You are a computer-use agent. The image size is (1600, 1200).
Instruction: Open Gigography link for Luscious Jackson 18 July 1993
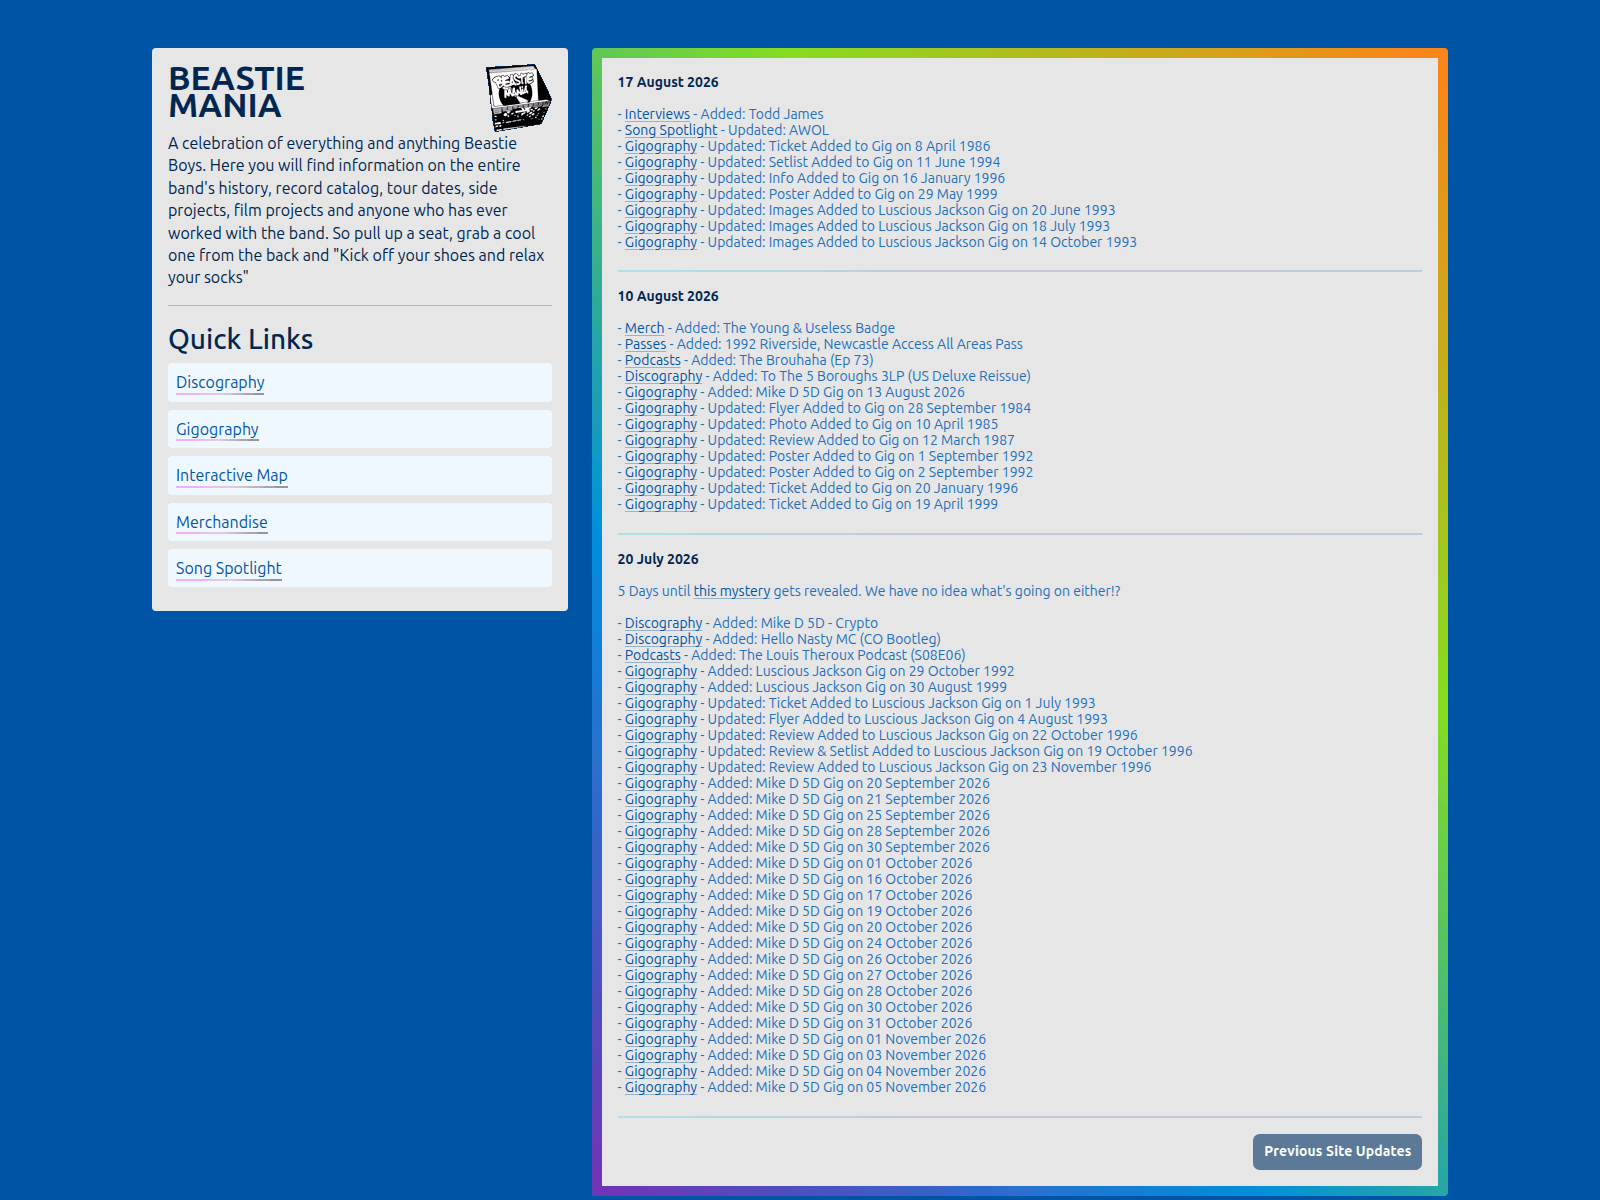click(x=661, y=226)
